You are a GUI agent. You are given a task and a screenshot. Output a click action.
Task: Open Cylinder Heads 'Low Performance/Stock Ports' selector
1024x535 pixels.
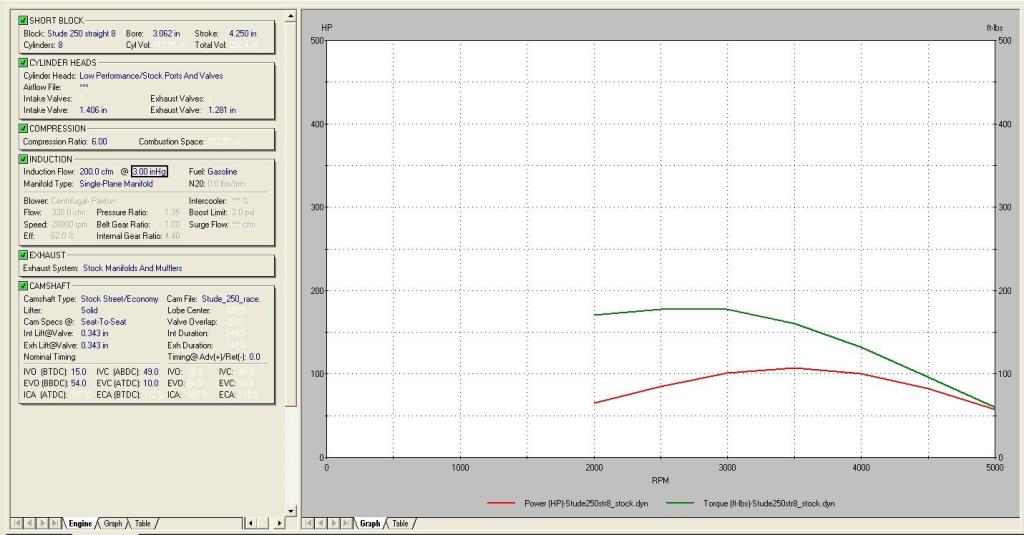tap(151, 76)
